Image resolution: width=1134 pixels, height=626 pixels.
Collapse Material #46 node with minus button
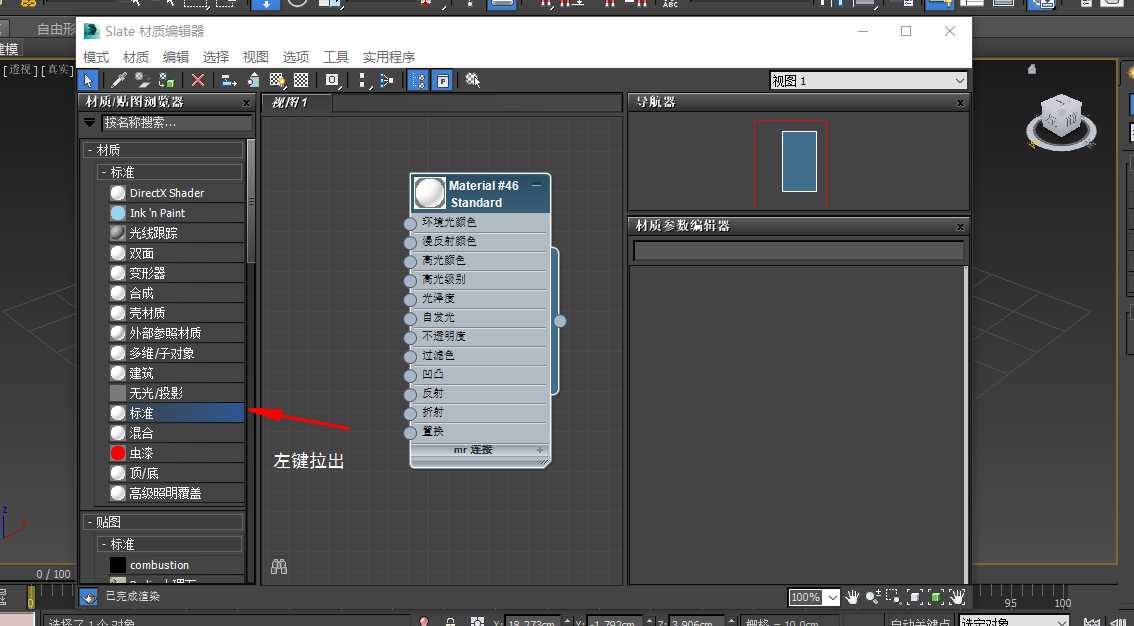click(x=537, y=185)
